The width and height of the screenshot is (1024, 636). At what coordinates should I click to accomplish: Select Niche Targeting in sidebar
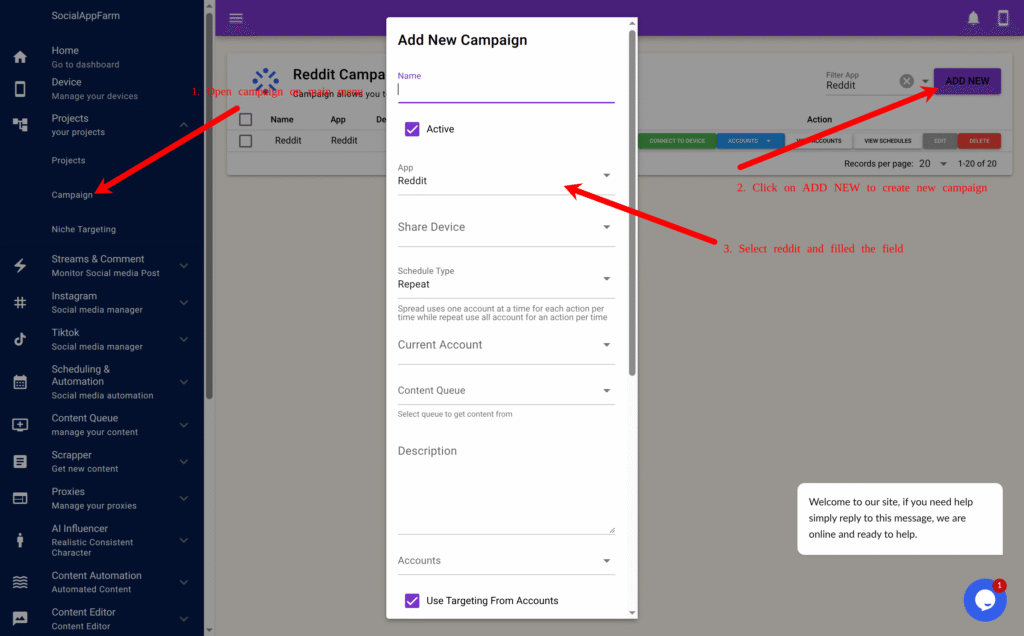(x=84, y=230)
